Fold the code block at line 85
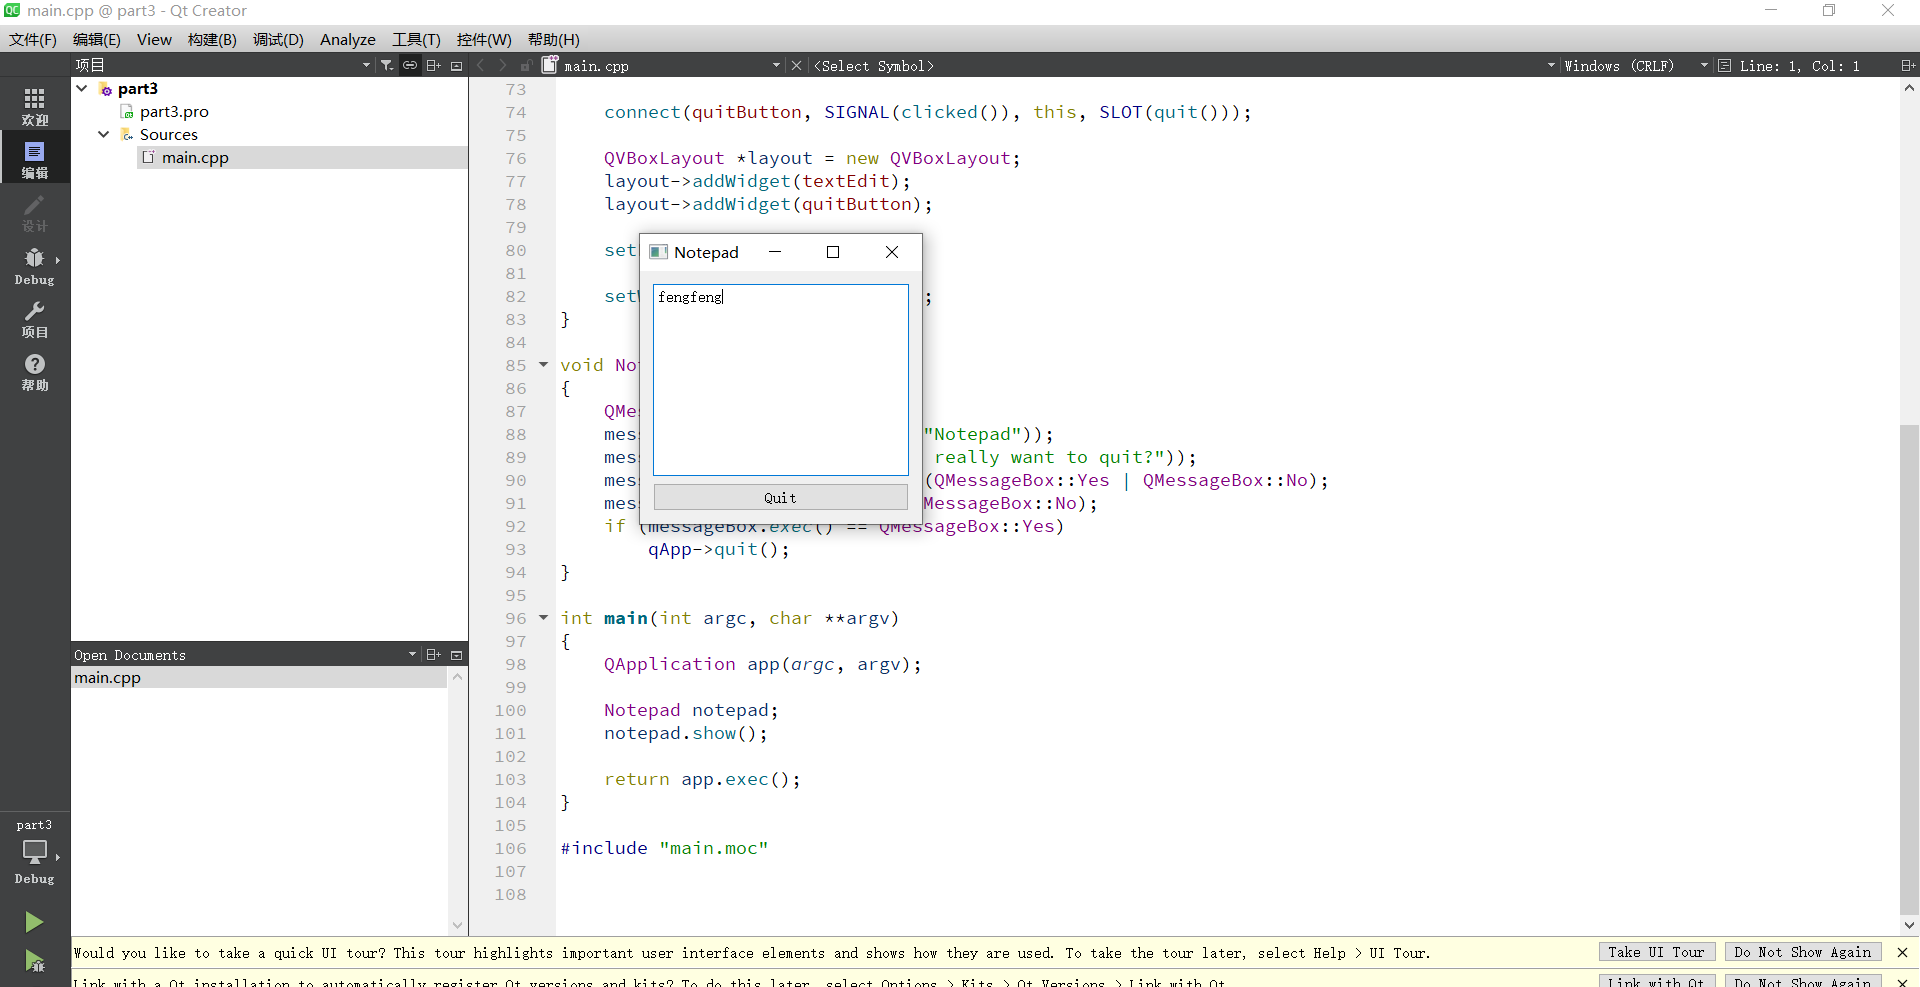Viewport: 1920px width, 987px height. pyautogui.click(x=544, y=364)
